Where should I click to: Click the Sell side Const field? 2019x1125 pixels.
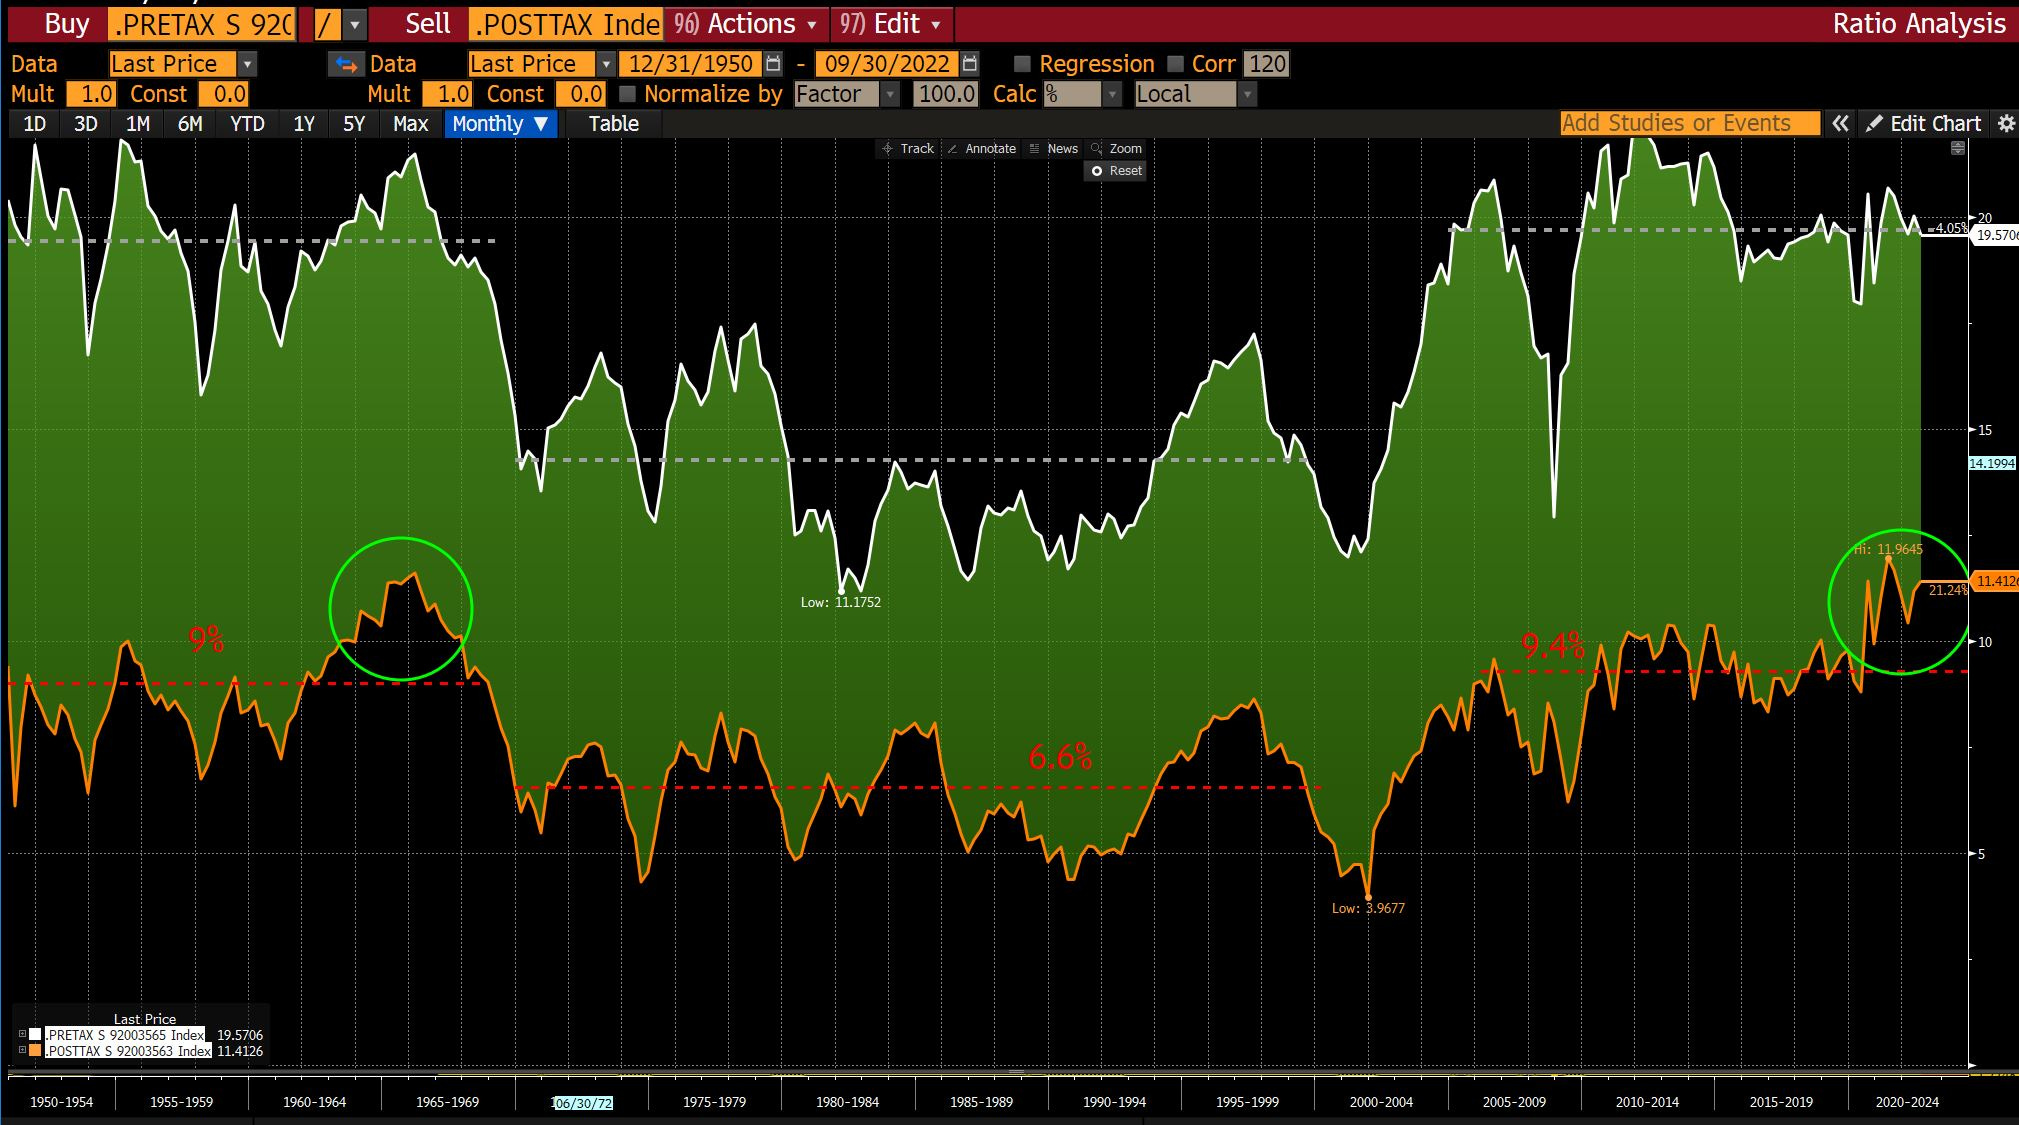pyautogui.click(x=580, y=94)
